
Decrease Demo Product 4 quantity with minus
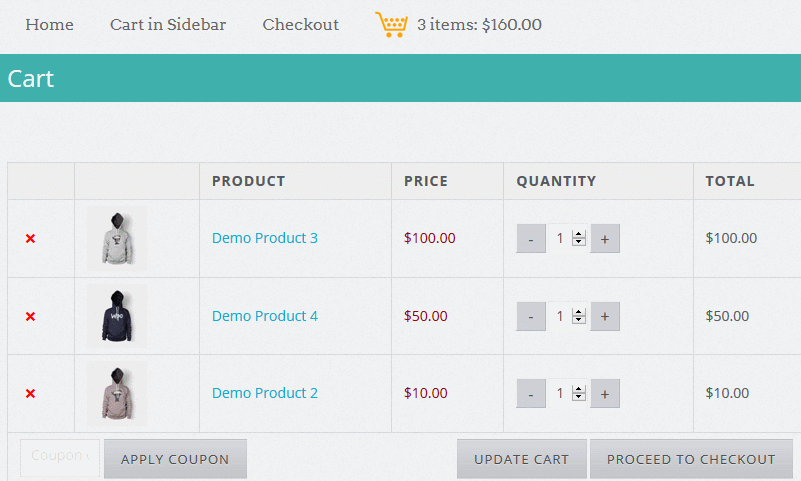tap(531, 317)
